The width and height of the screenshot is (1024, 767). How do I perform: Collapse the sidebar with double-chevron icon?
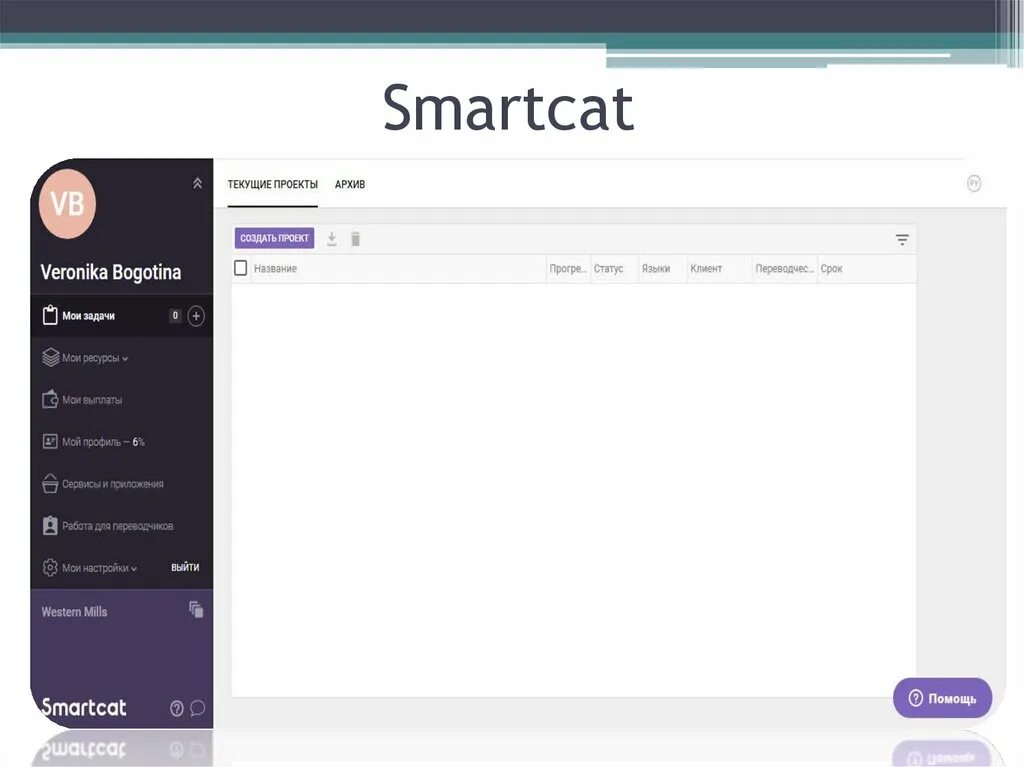coord(197,184)
